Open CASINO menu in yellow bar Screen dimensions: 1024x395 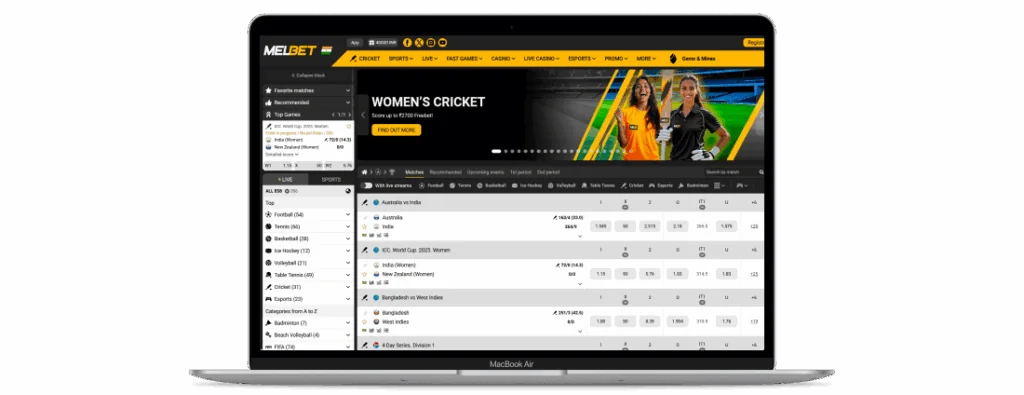pos(503,59)
